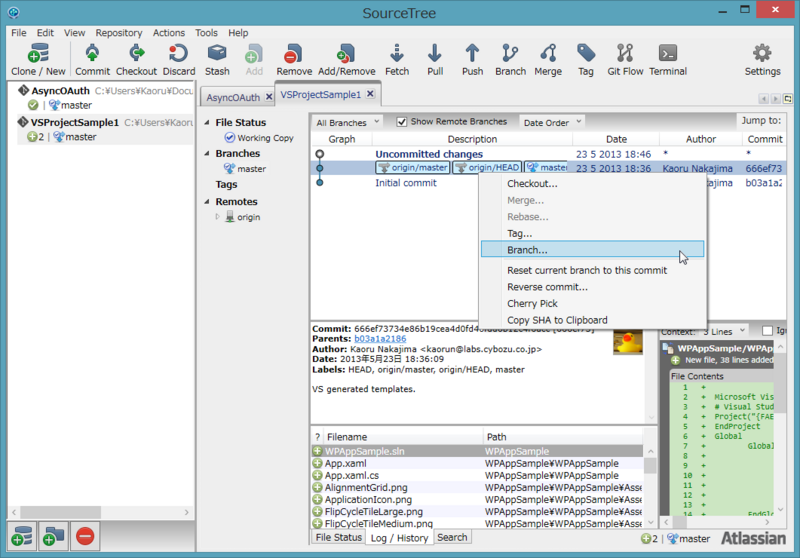
Task: Click the Filename column header
Action: (x=403, y=437)
